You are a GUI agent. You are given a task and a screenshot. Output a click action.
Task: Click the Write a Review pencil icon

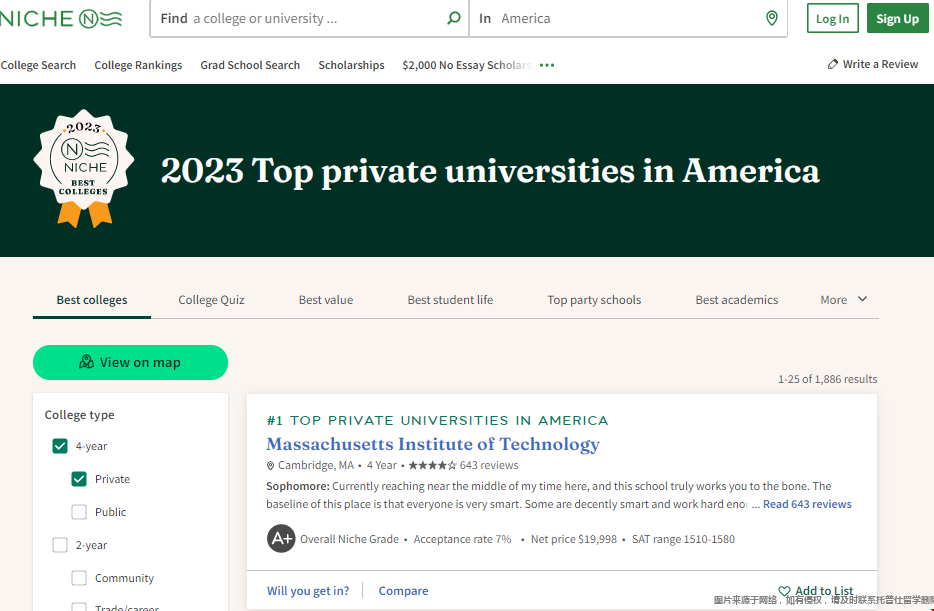tap(833, 64)
